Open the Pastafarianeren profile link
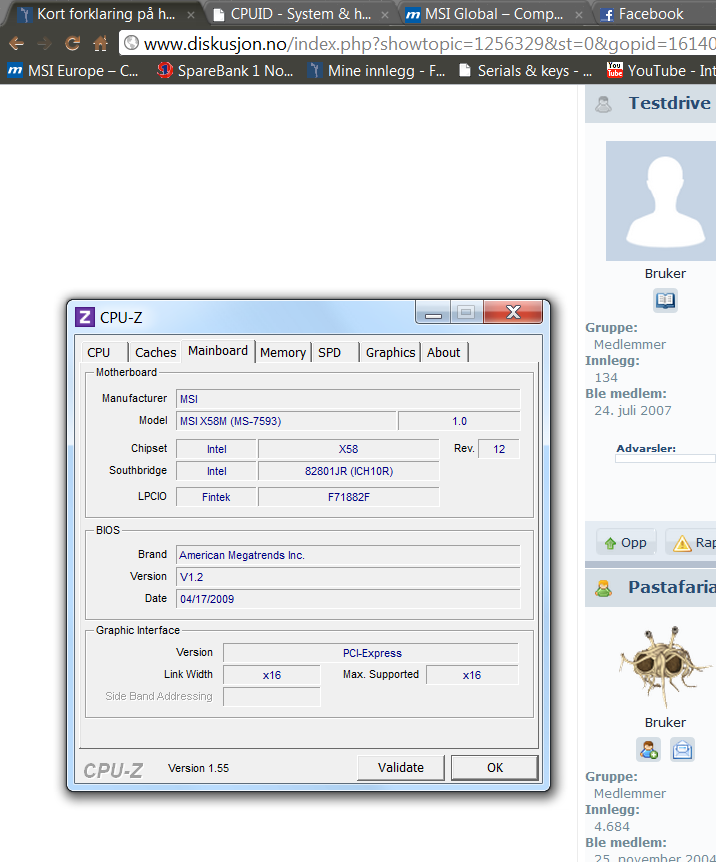The image size is (716, 862). [x=672, y=587]
